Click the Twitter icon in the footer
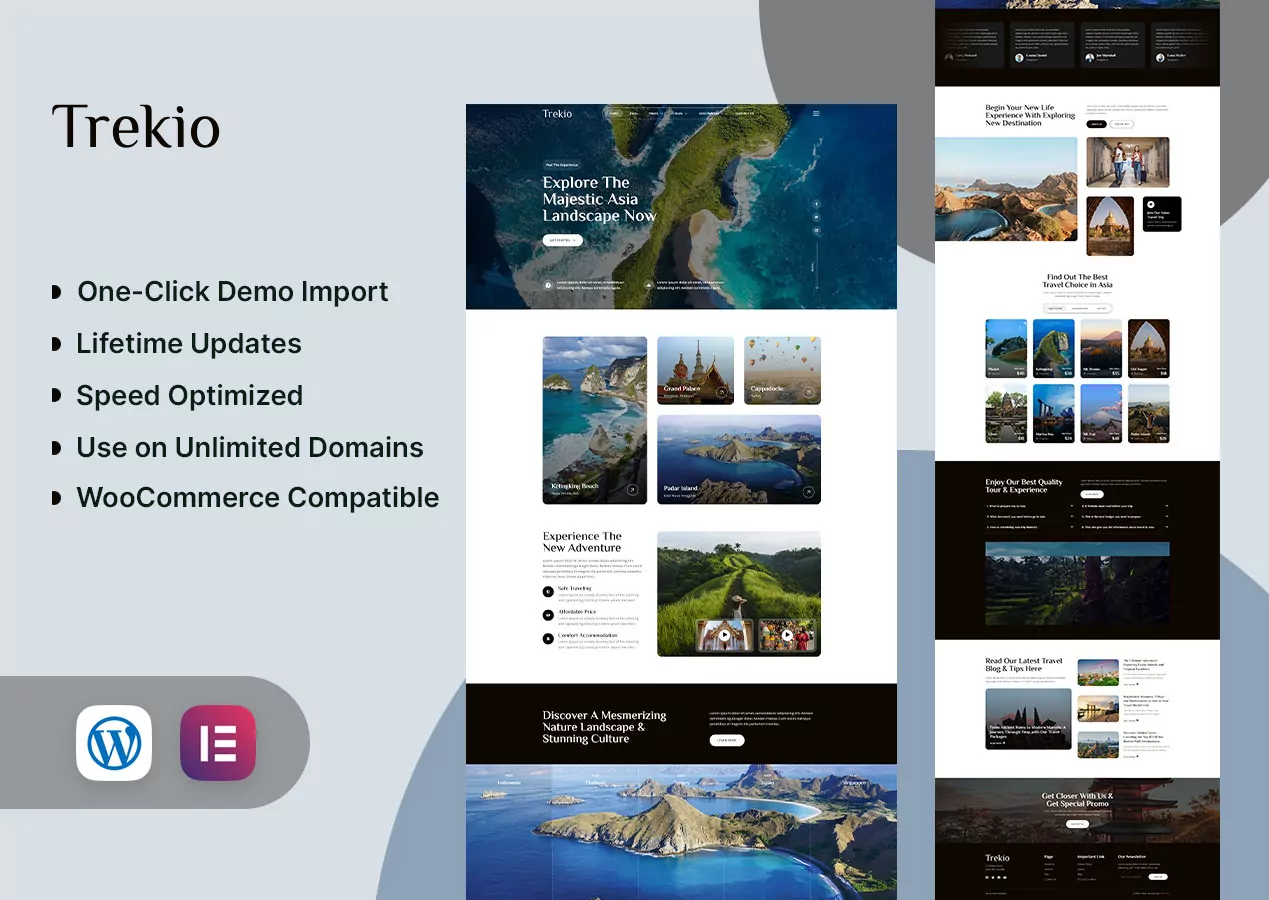The image size is (1269, 900). click(993, 878)
